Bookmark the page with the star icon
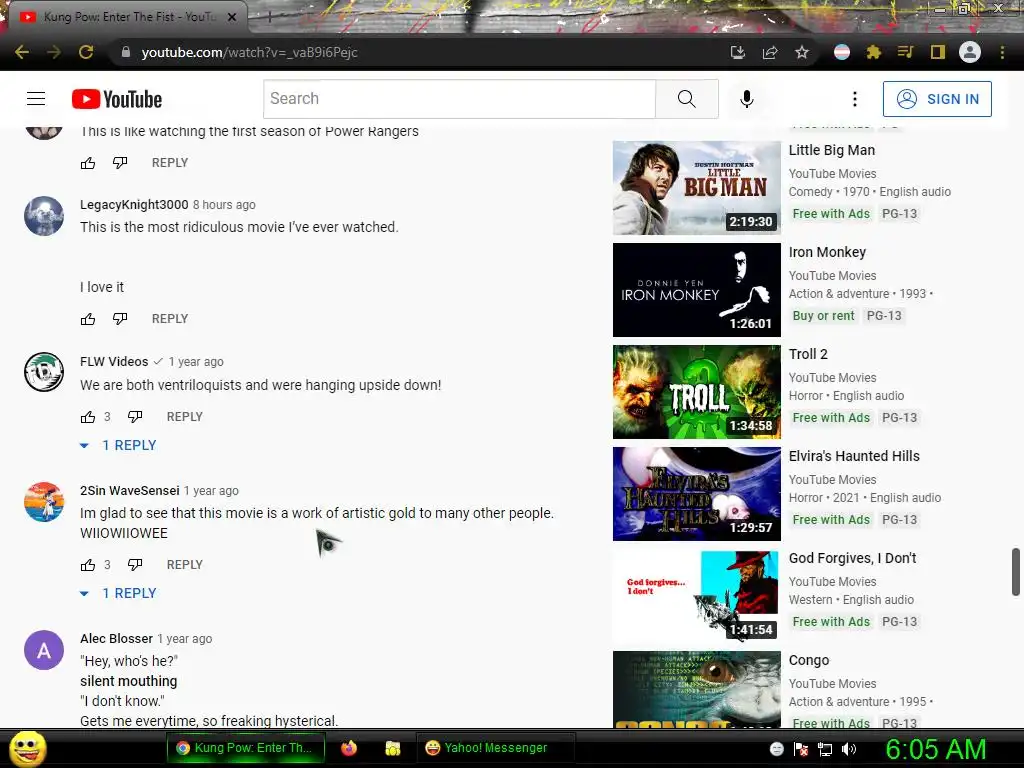1024x768 pixels. 802,52
